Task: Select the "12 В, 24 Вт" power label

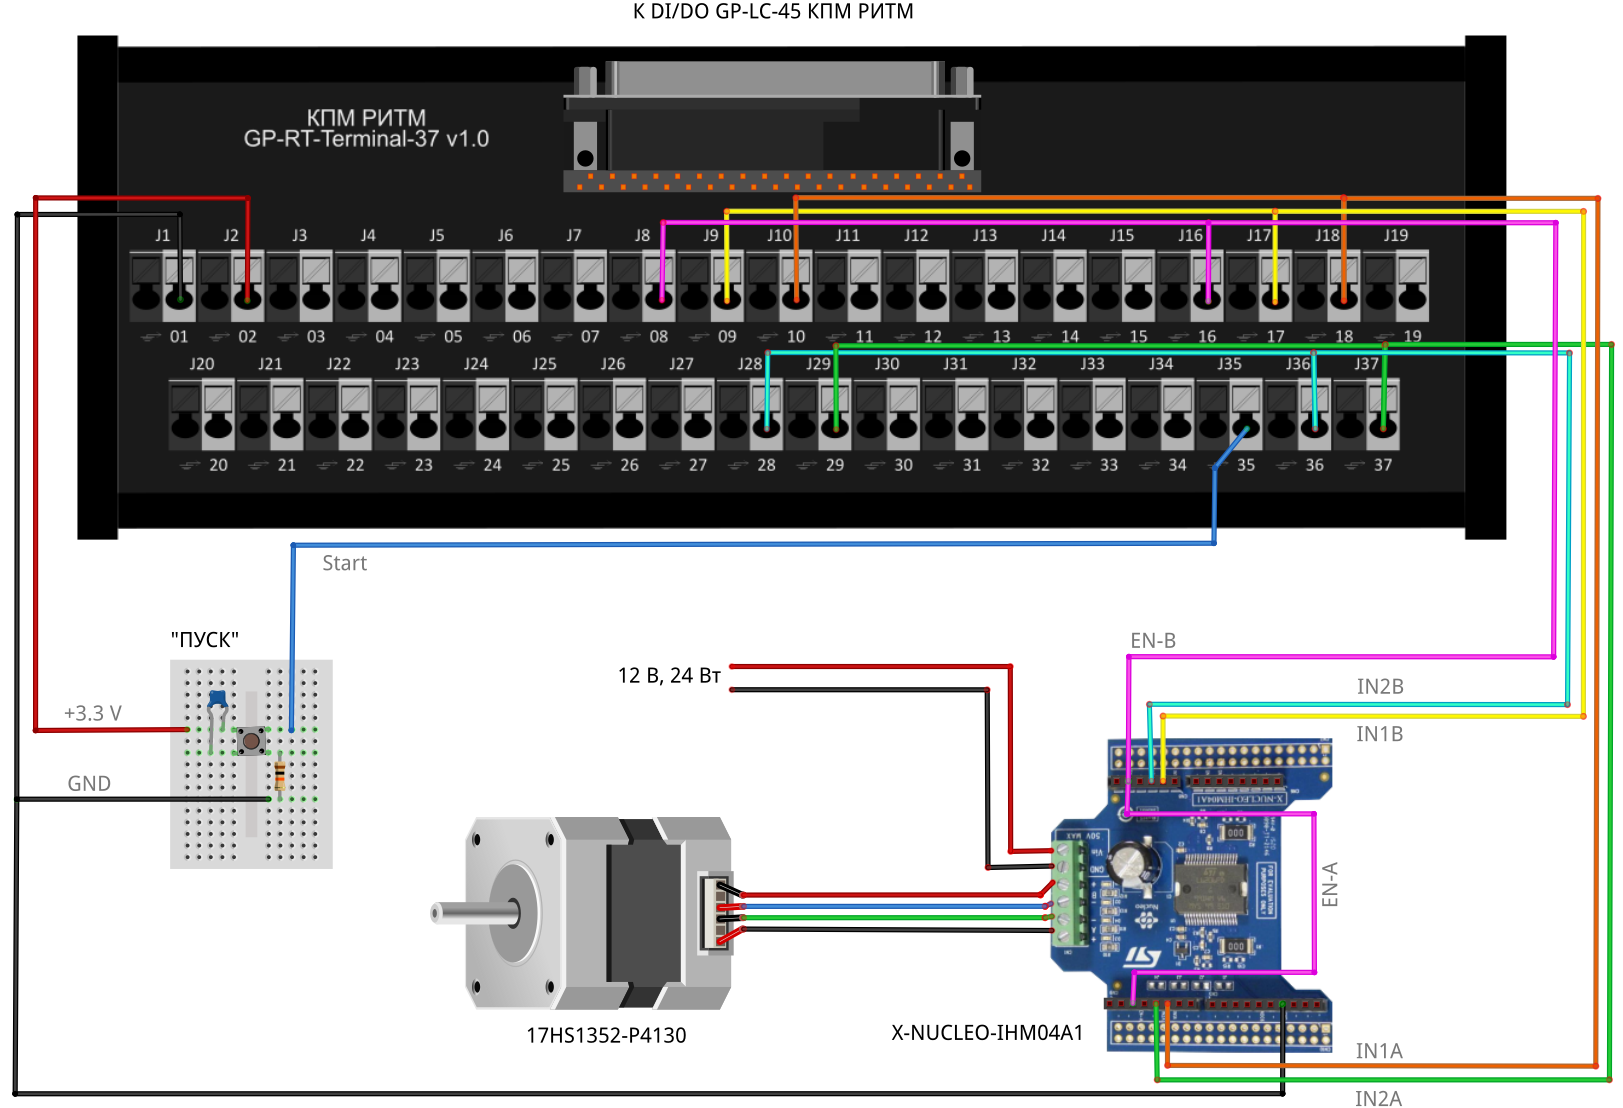Action: pos(669,676)
